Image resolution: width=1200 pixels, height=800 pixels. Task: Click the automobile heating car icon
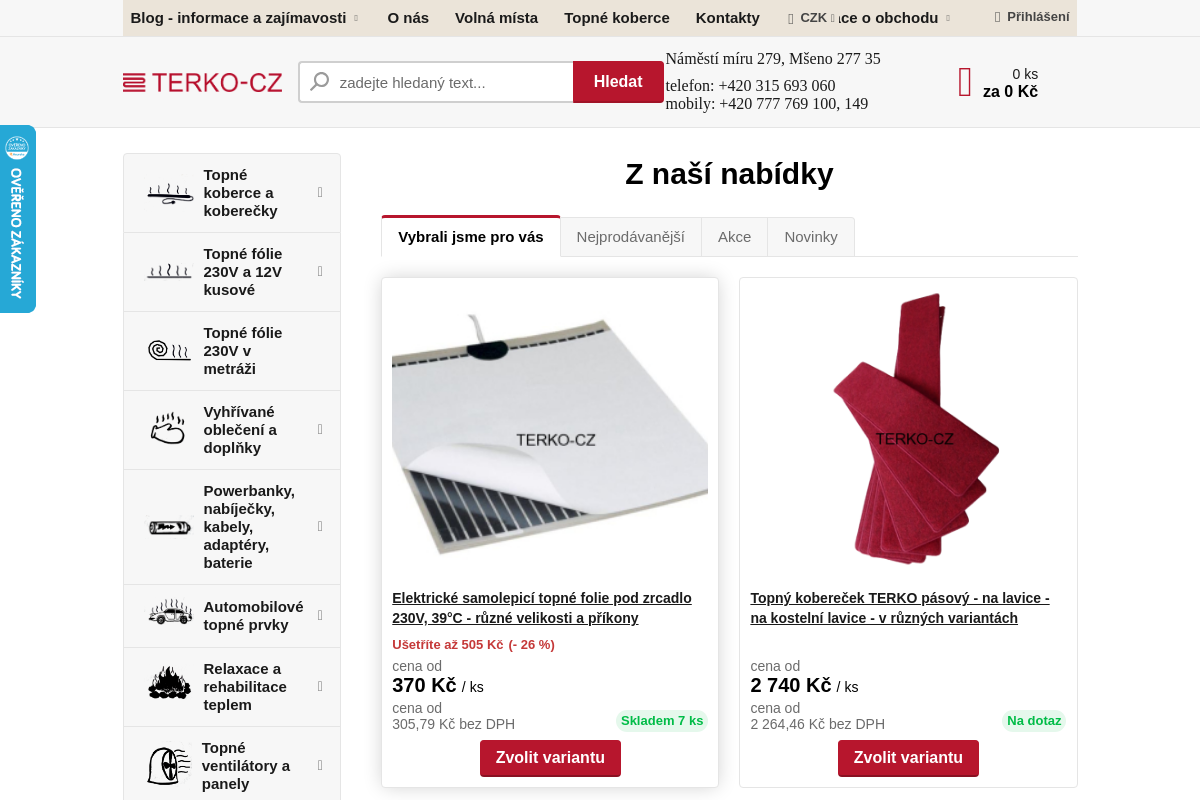point(169,612)
